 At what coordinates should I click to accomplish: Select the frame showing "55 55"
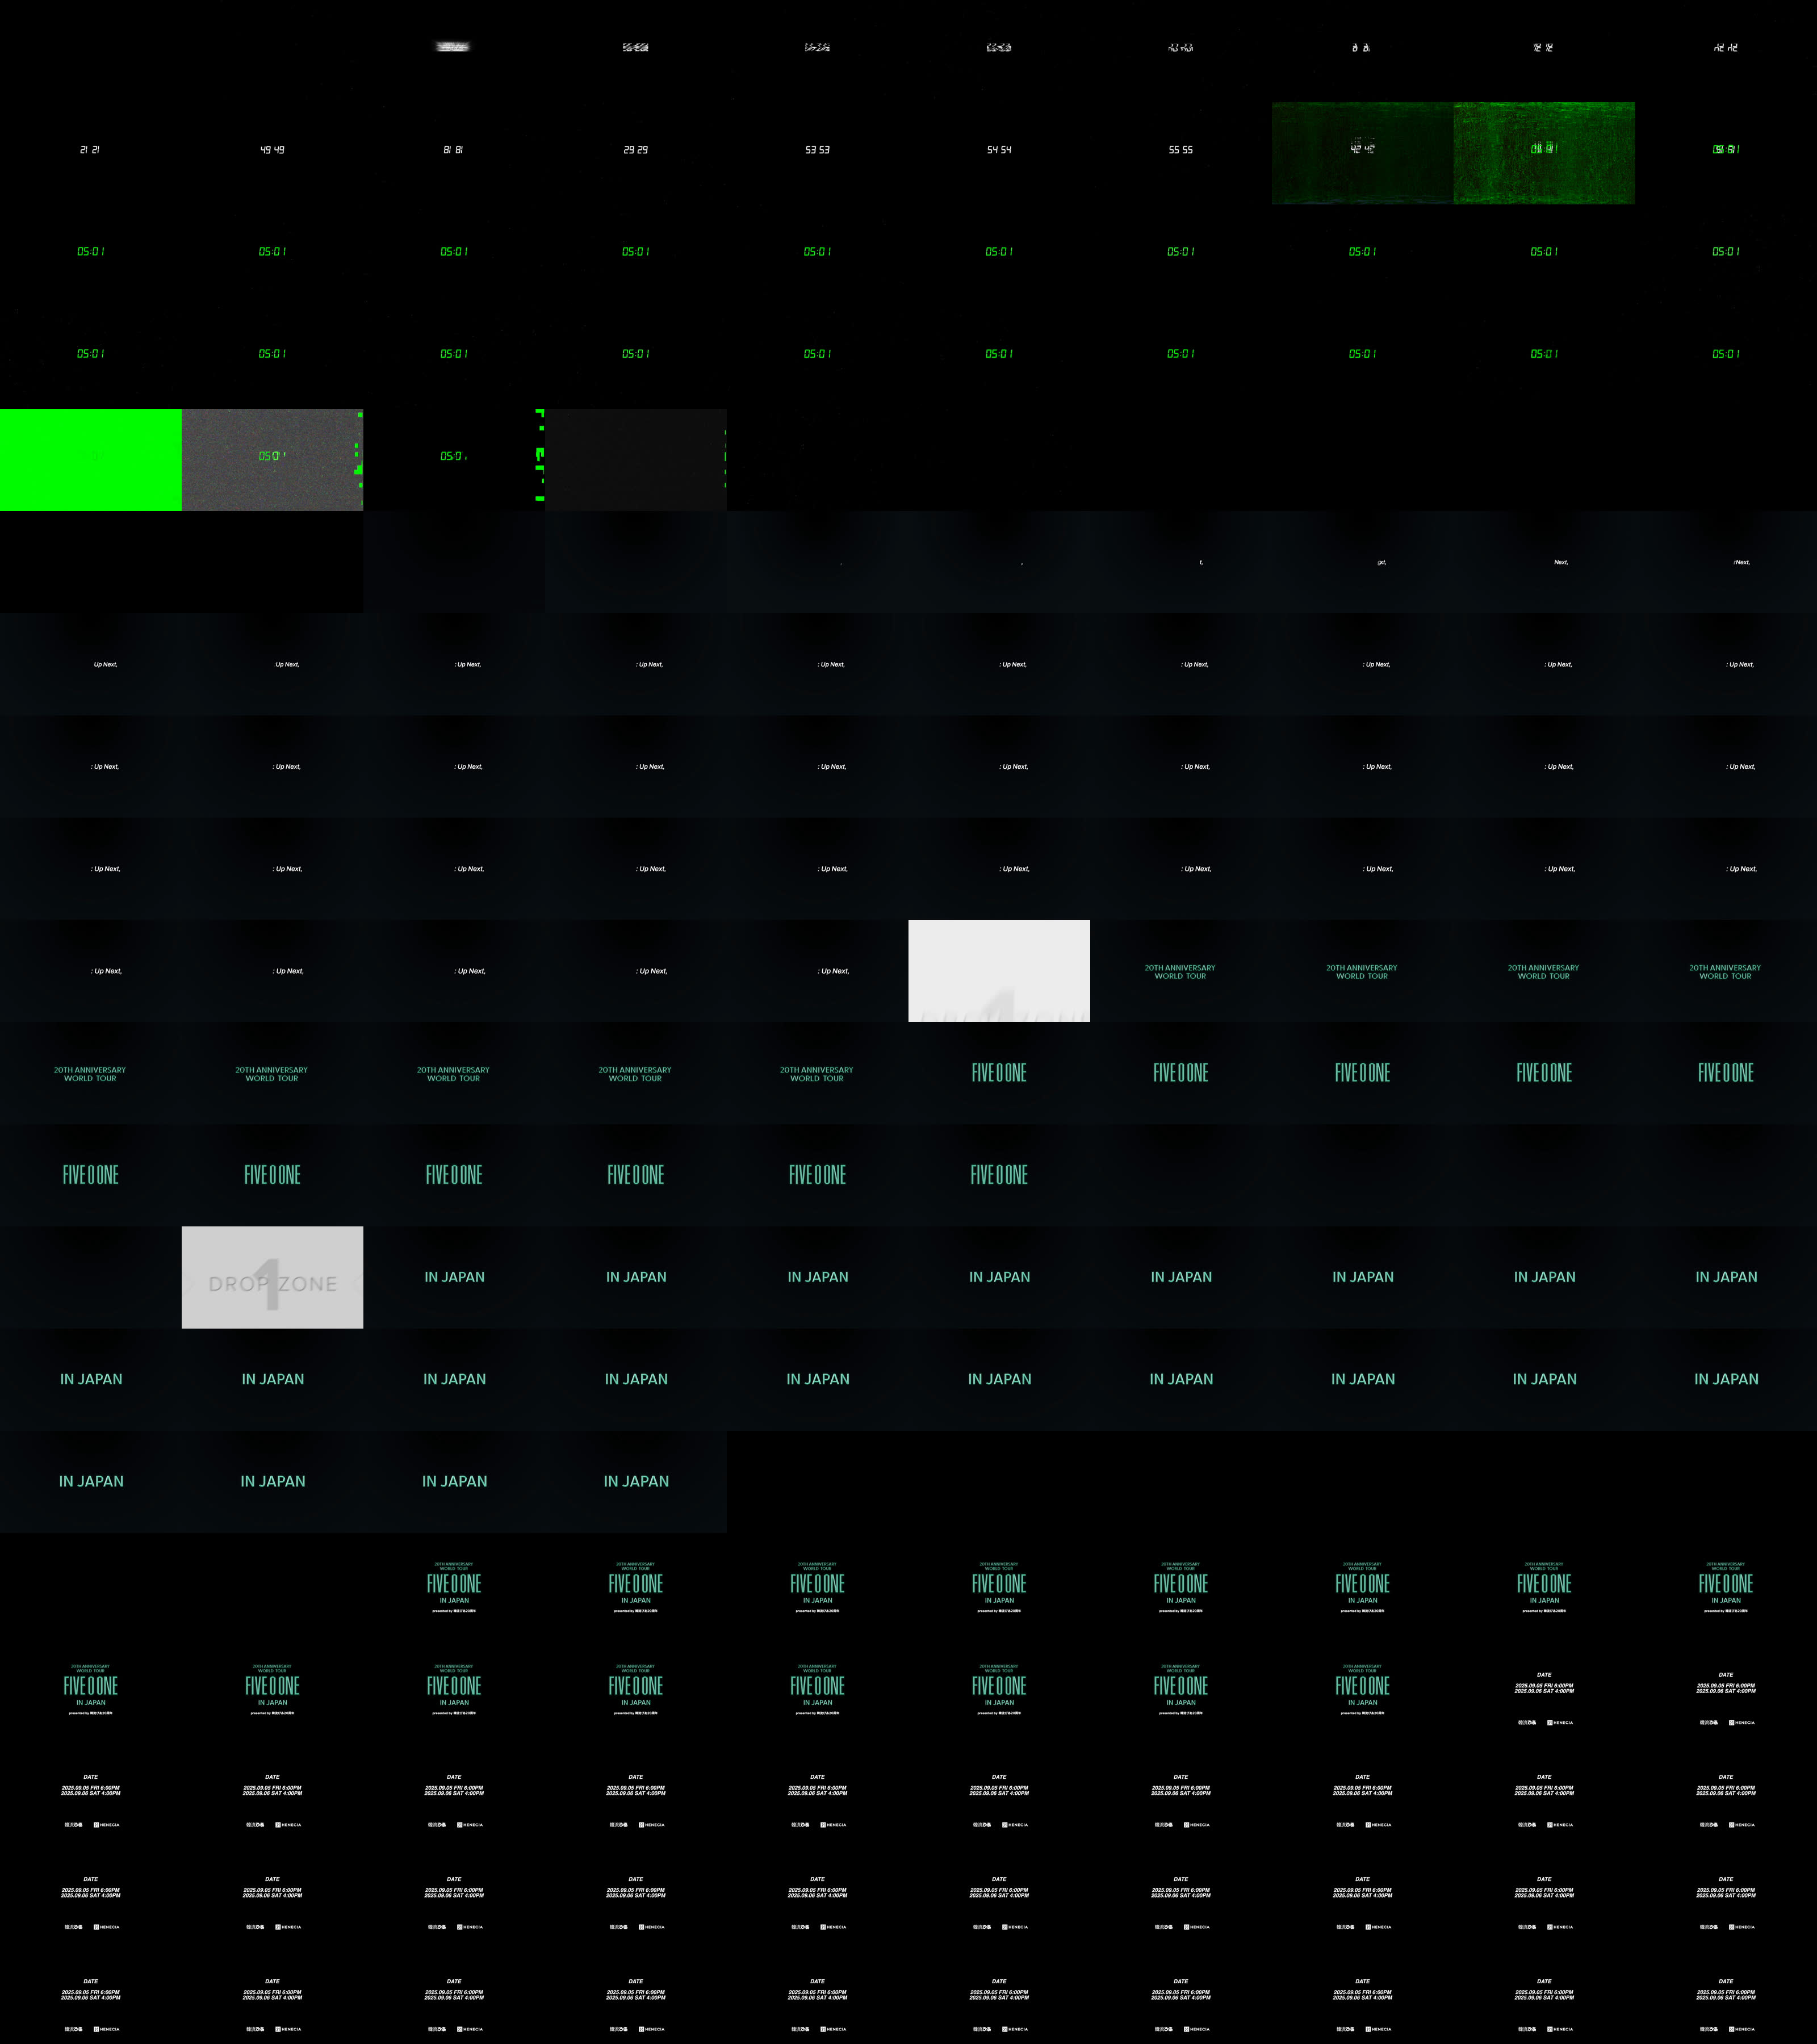[1181, 153]
